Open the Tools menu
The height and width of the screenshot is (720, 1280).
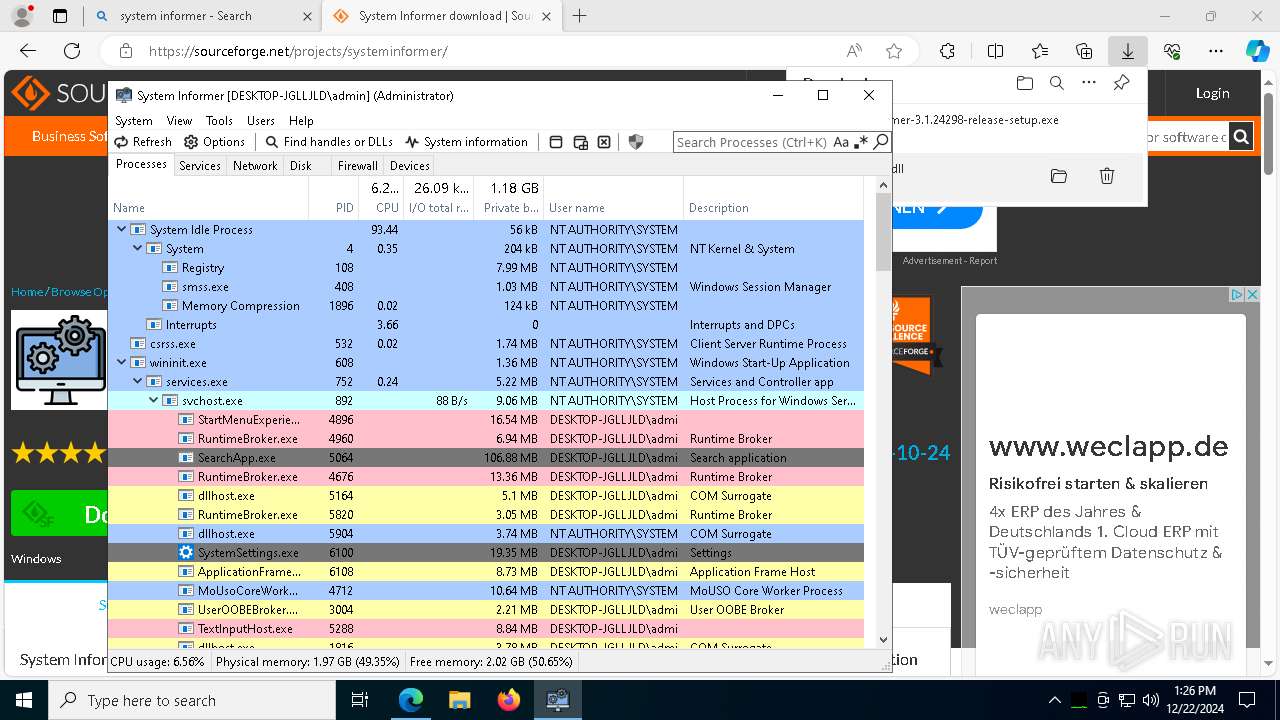point(219,120)
